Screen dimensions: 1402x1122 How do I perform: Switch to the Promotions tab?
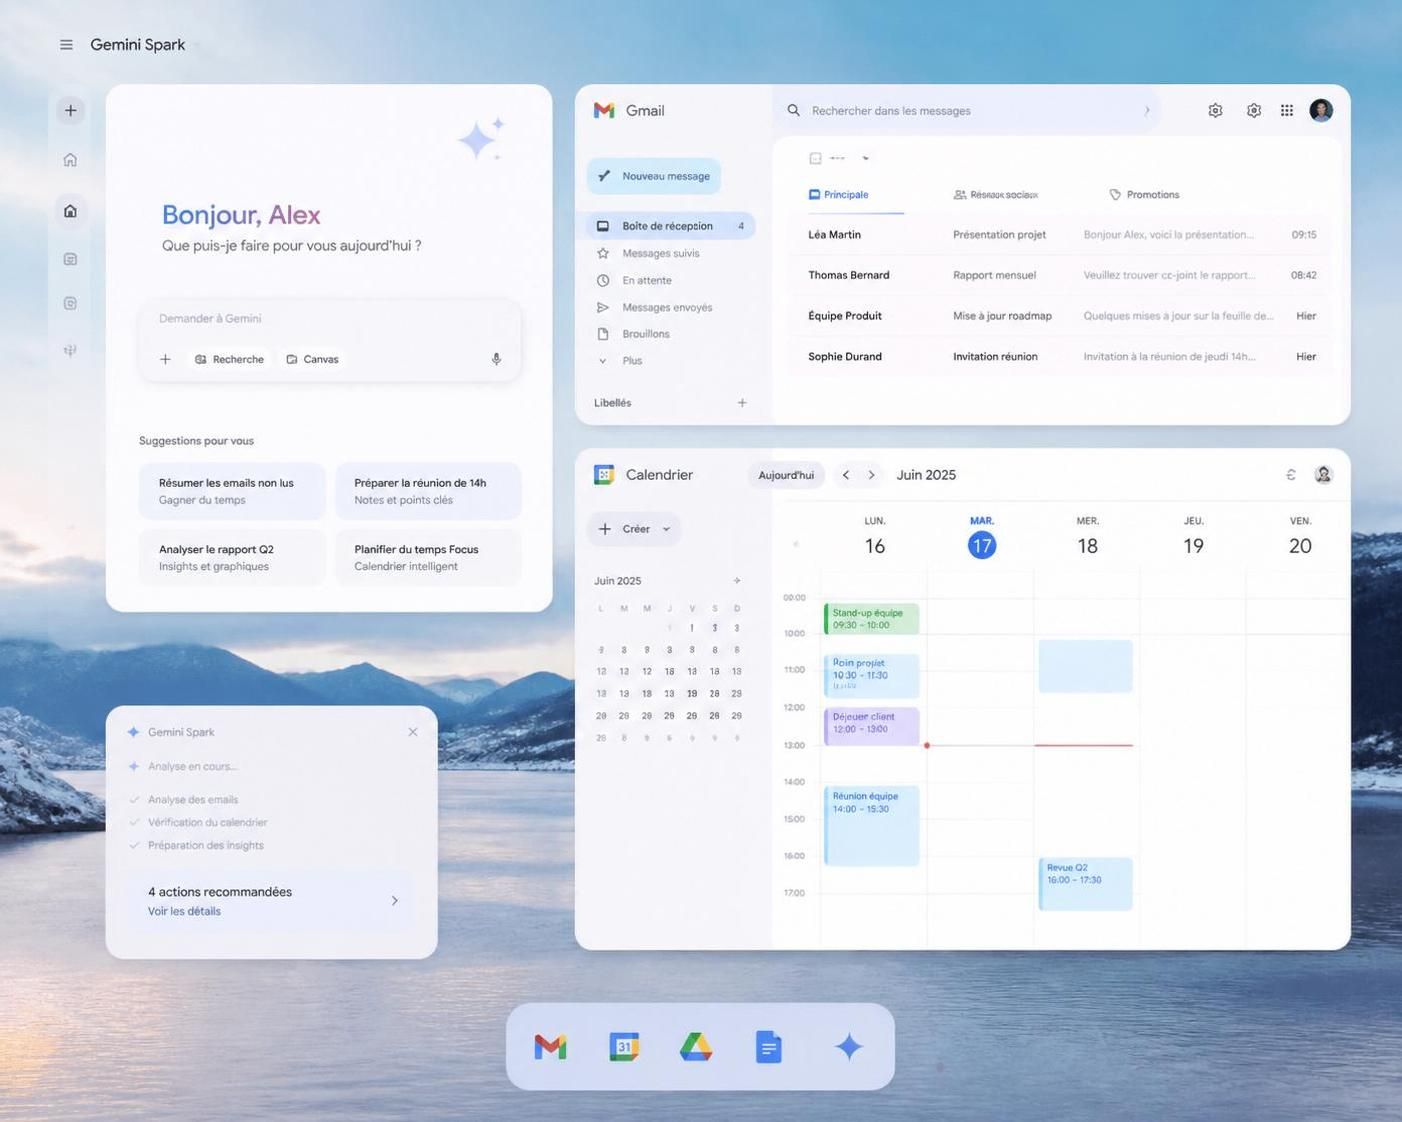click(1144, 195)
